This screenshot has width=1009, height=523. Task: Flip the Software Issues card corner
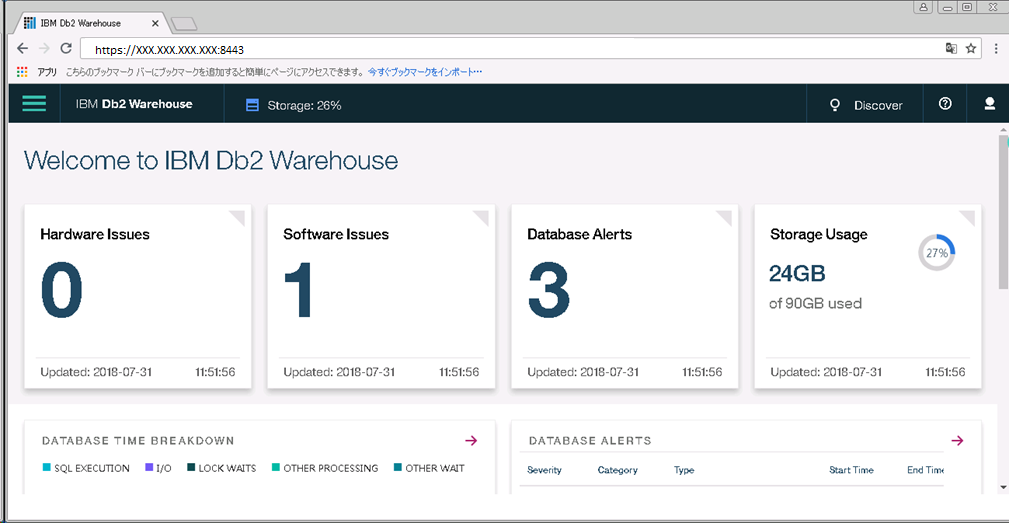click(481, 218)
